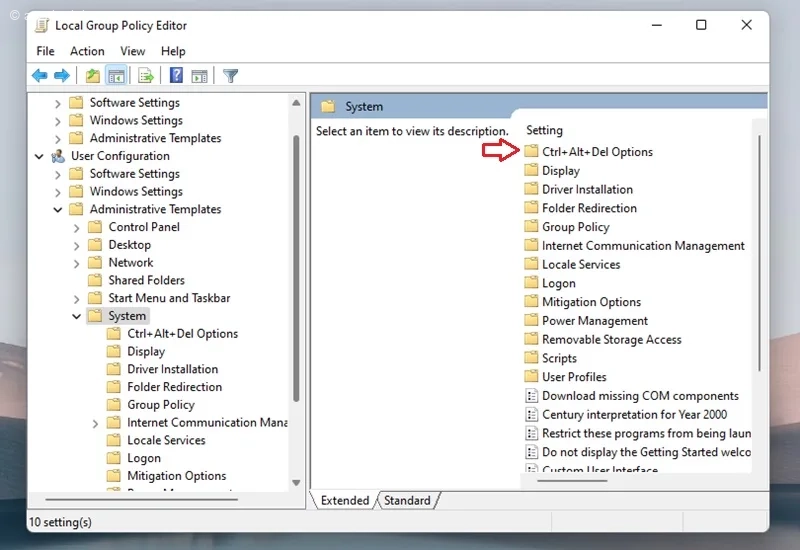Open the Action menu

tap(87, 51)
